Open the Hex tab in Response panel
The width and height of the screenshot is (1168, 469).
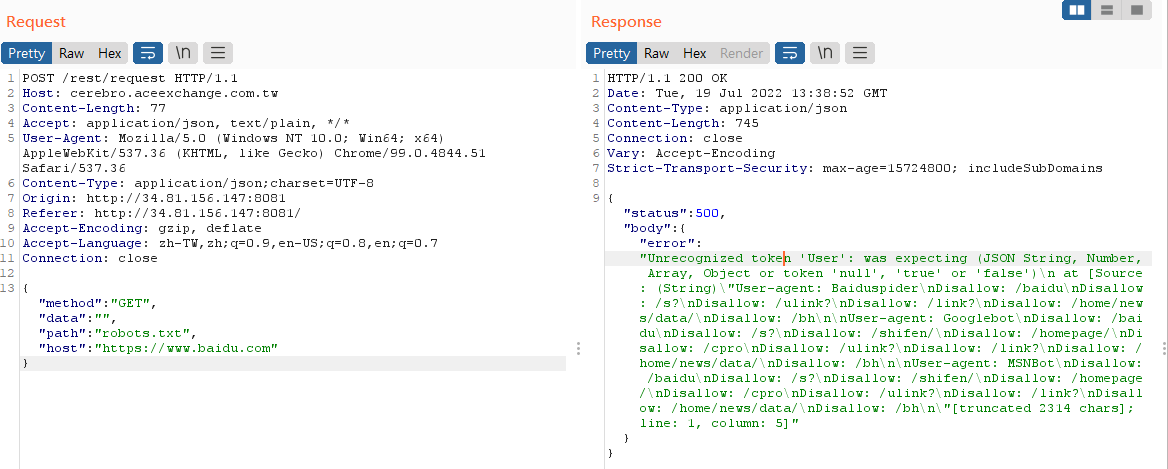[x=694, y=53]
